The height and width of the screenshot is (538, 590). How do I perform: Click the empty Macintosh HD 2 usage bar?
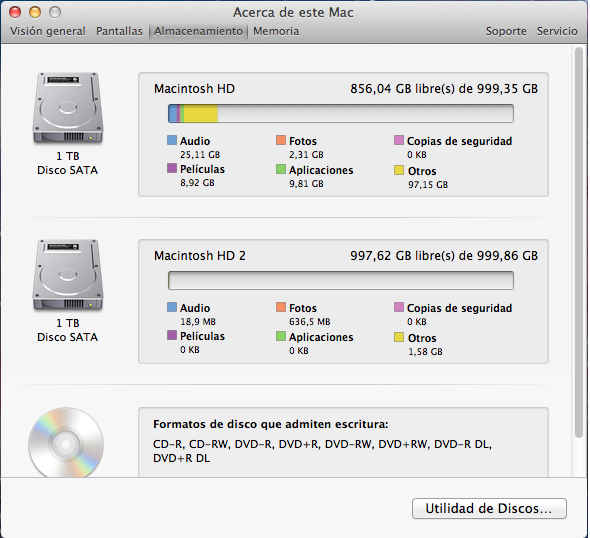click(341, 280)
